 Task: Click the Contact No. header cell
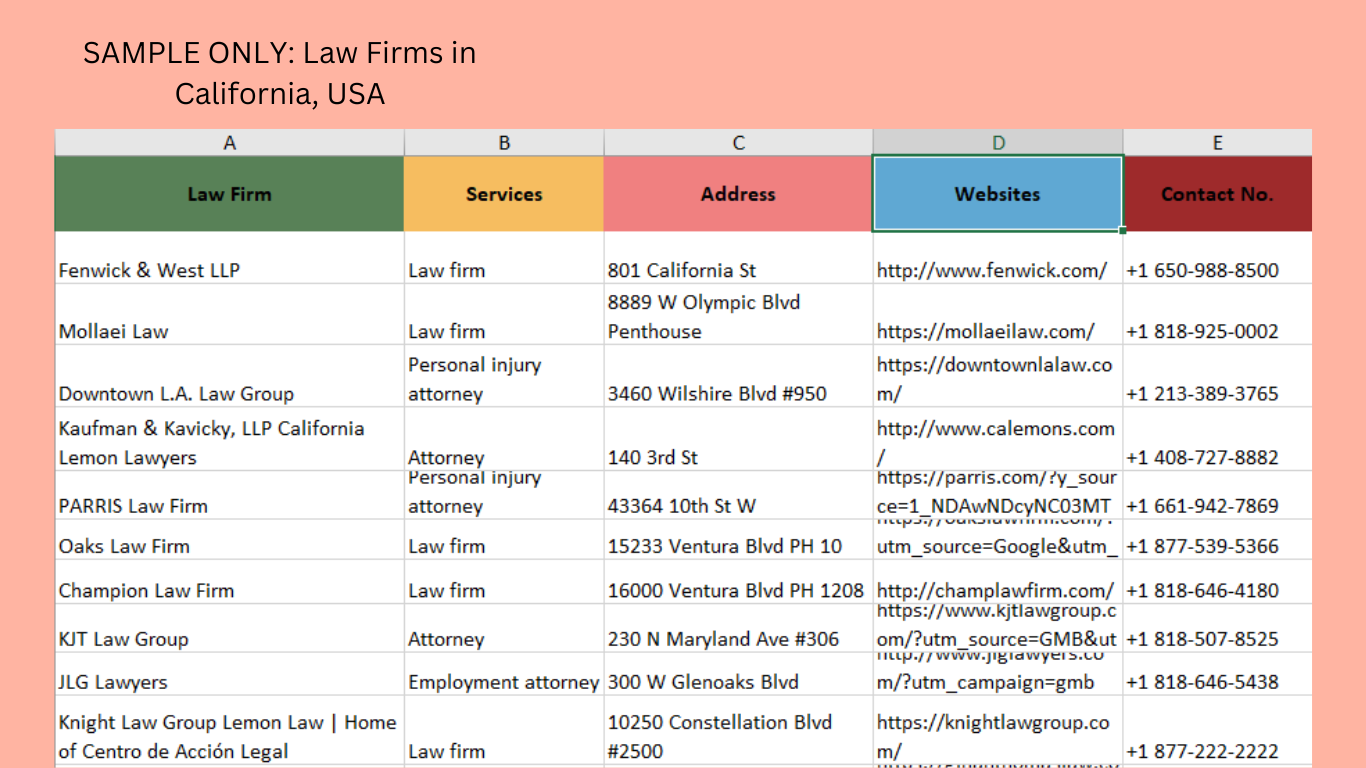pos(1217,194)
